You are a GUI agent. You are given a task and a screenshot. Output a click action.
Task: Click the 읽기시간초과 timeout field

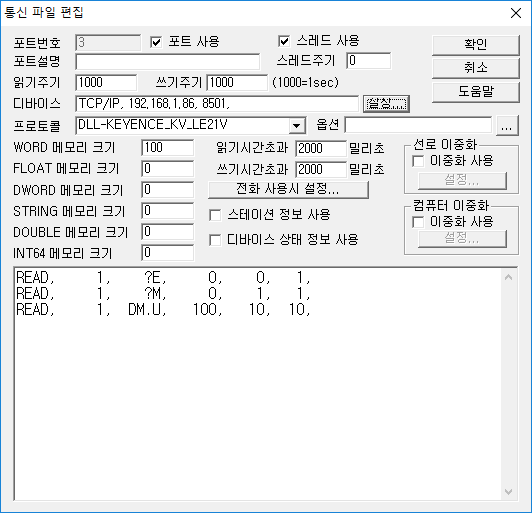pos(321,149)
